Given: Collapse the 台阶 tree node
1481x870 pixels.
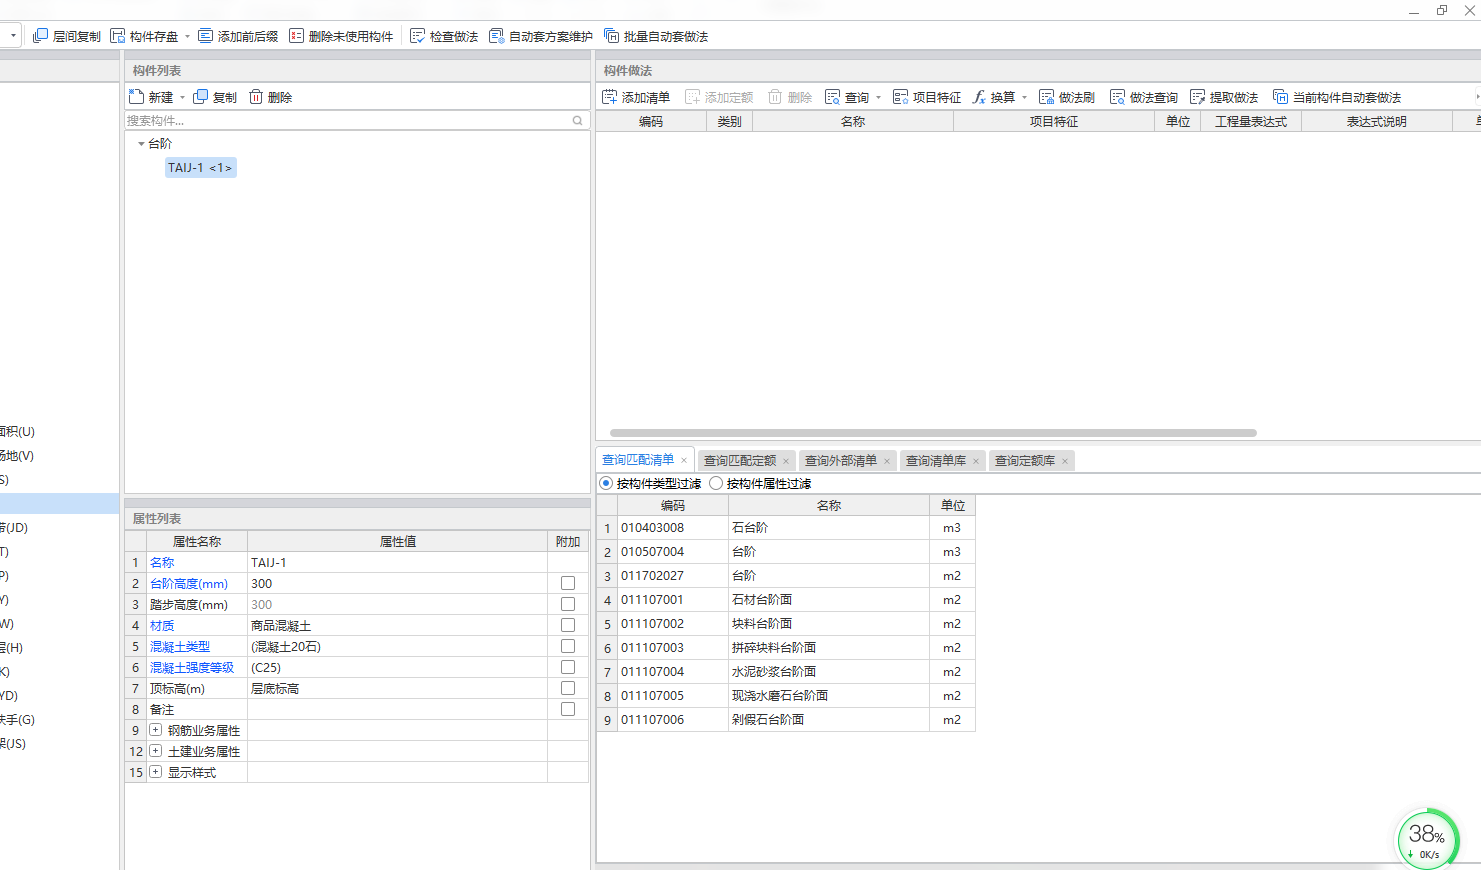Looking at the screenshot, I should point(141,144).
